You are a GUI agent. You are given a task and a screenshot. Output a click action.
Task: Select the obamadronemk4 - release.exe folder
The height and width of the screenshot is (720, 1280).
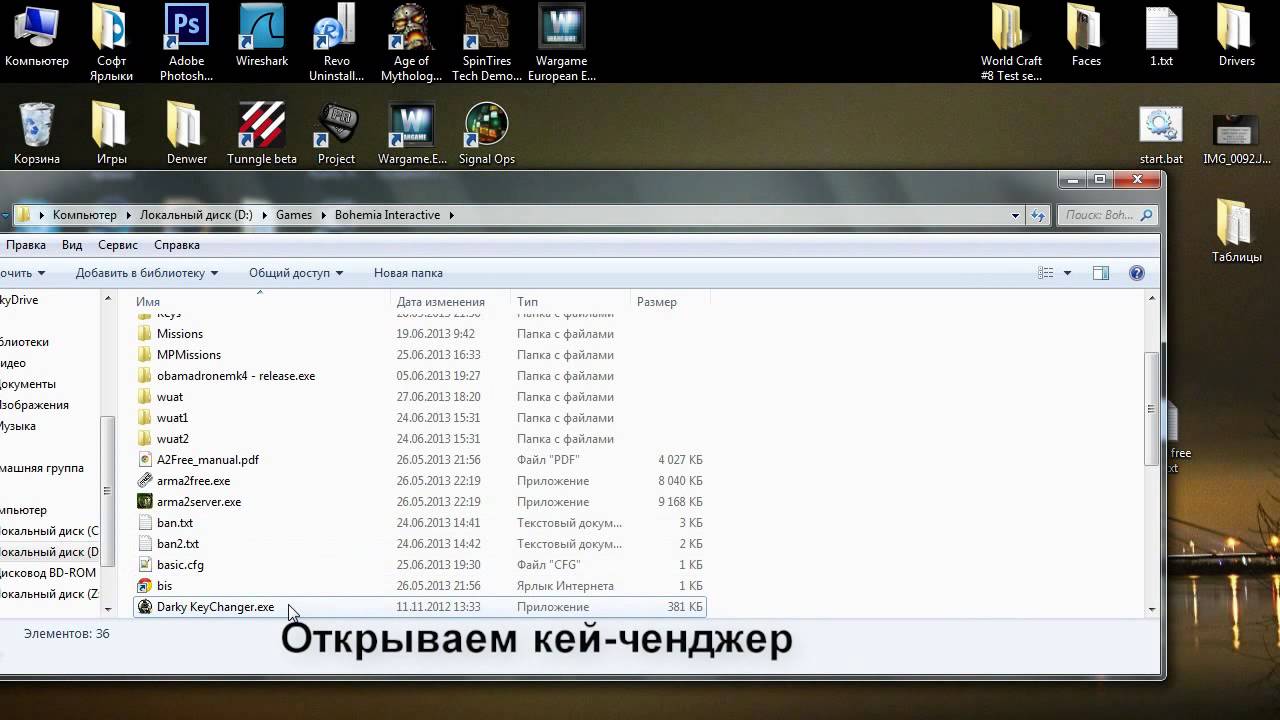click(420, 376)
